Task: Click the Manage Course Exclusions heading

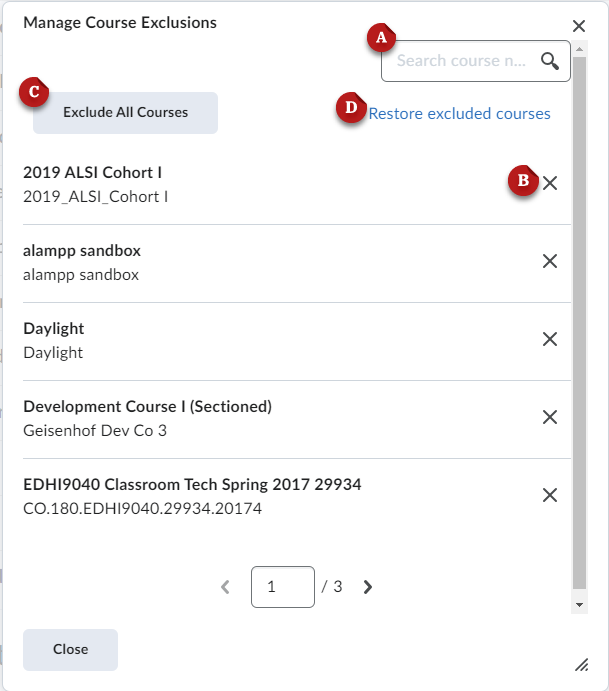Action: click(x=119, y=22)
